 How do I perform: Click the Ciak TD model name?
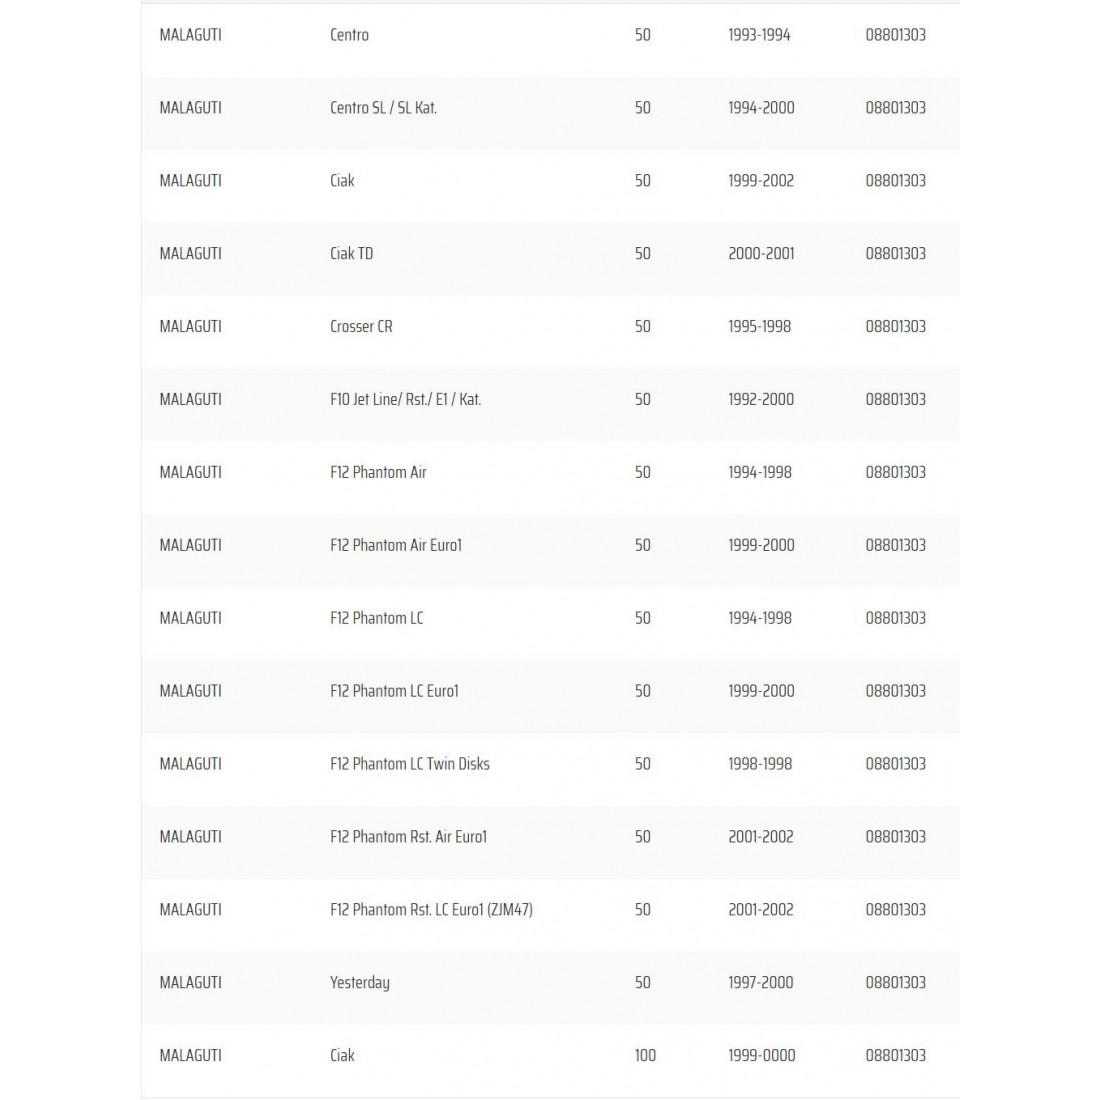coord(351,253)
